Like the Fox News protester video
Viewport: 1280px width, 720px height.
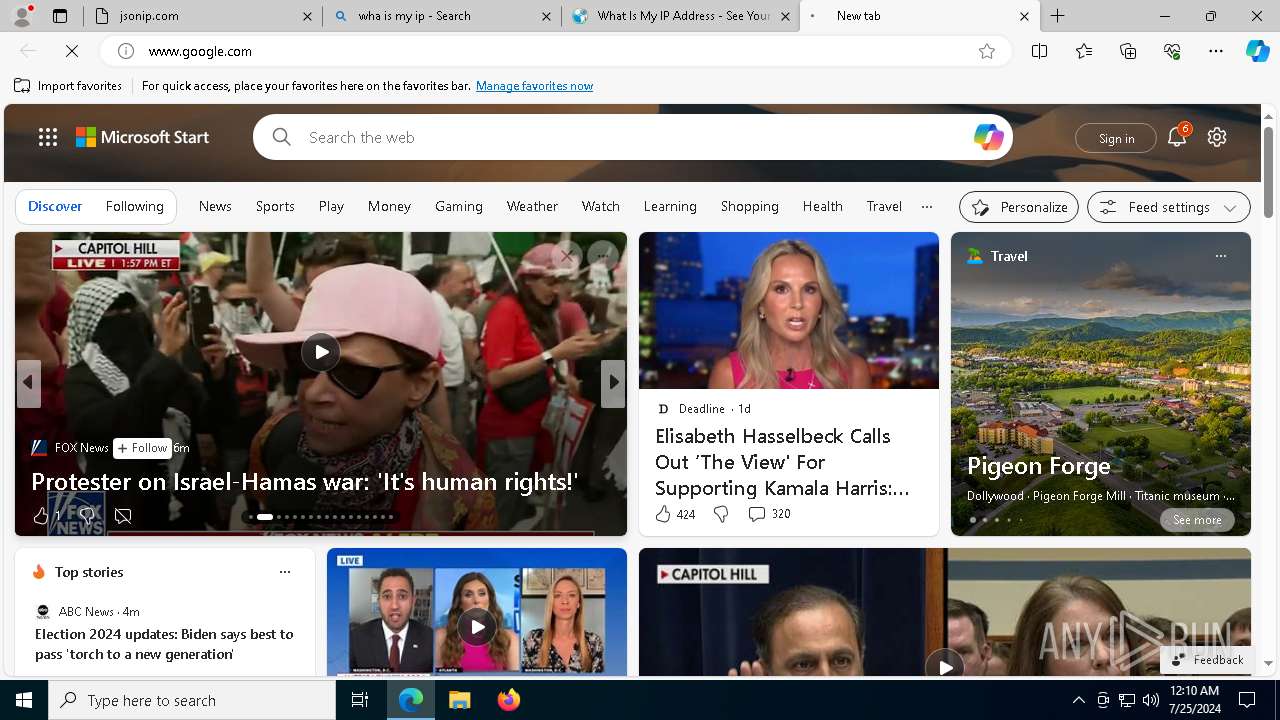point(41,516)
